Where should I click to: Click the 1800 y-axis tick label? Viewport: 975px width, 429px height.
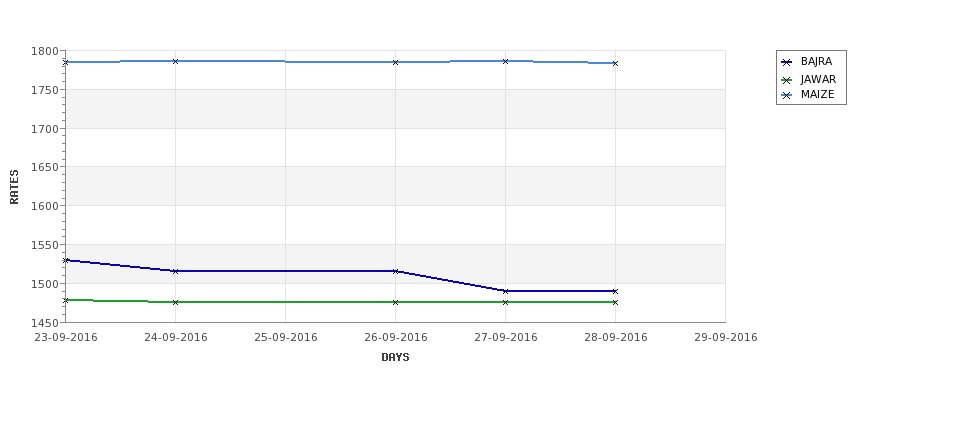[45, 52]
